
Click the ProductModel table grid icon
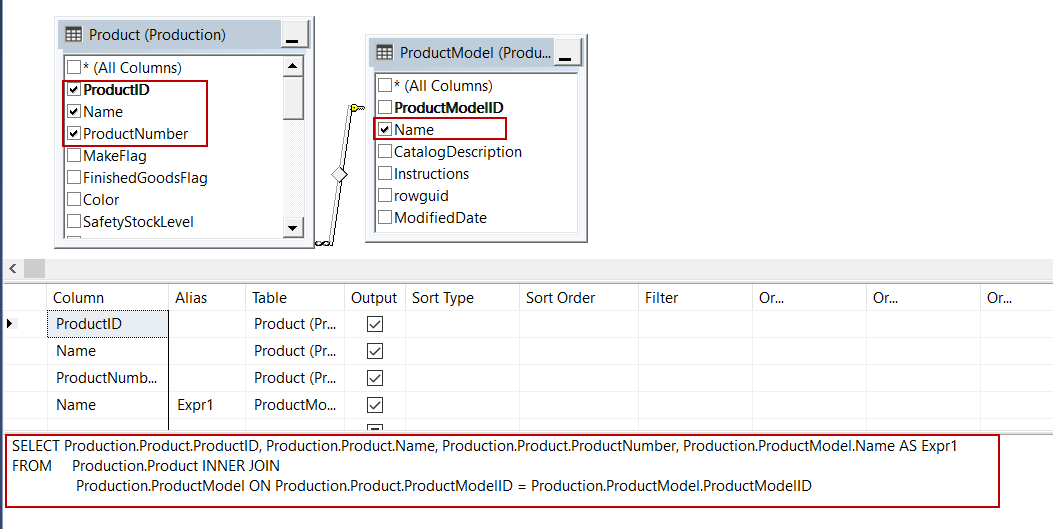coord(384,53)
